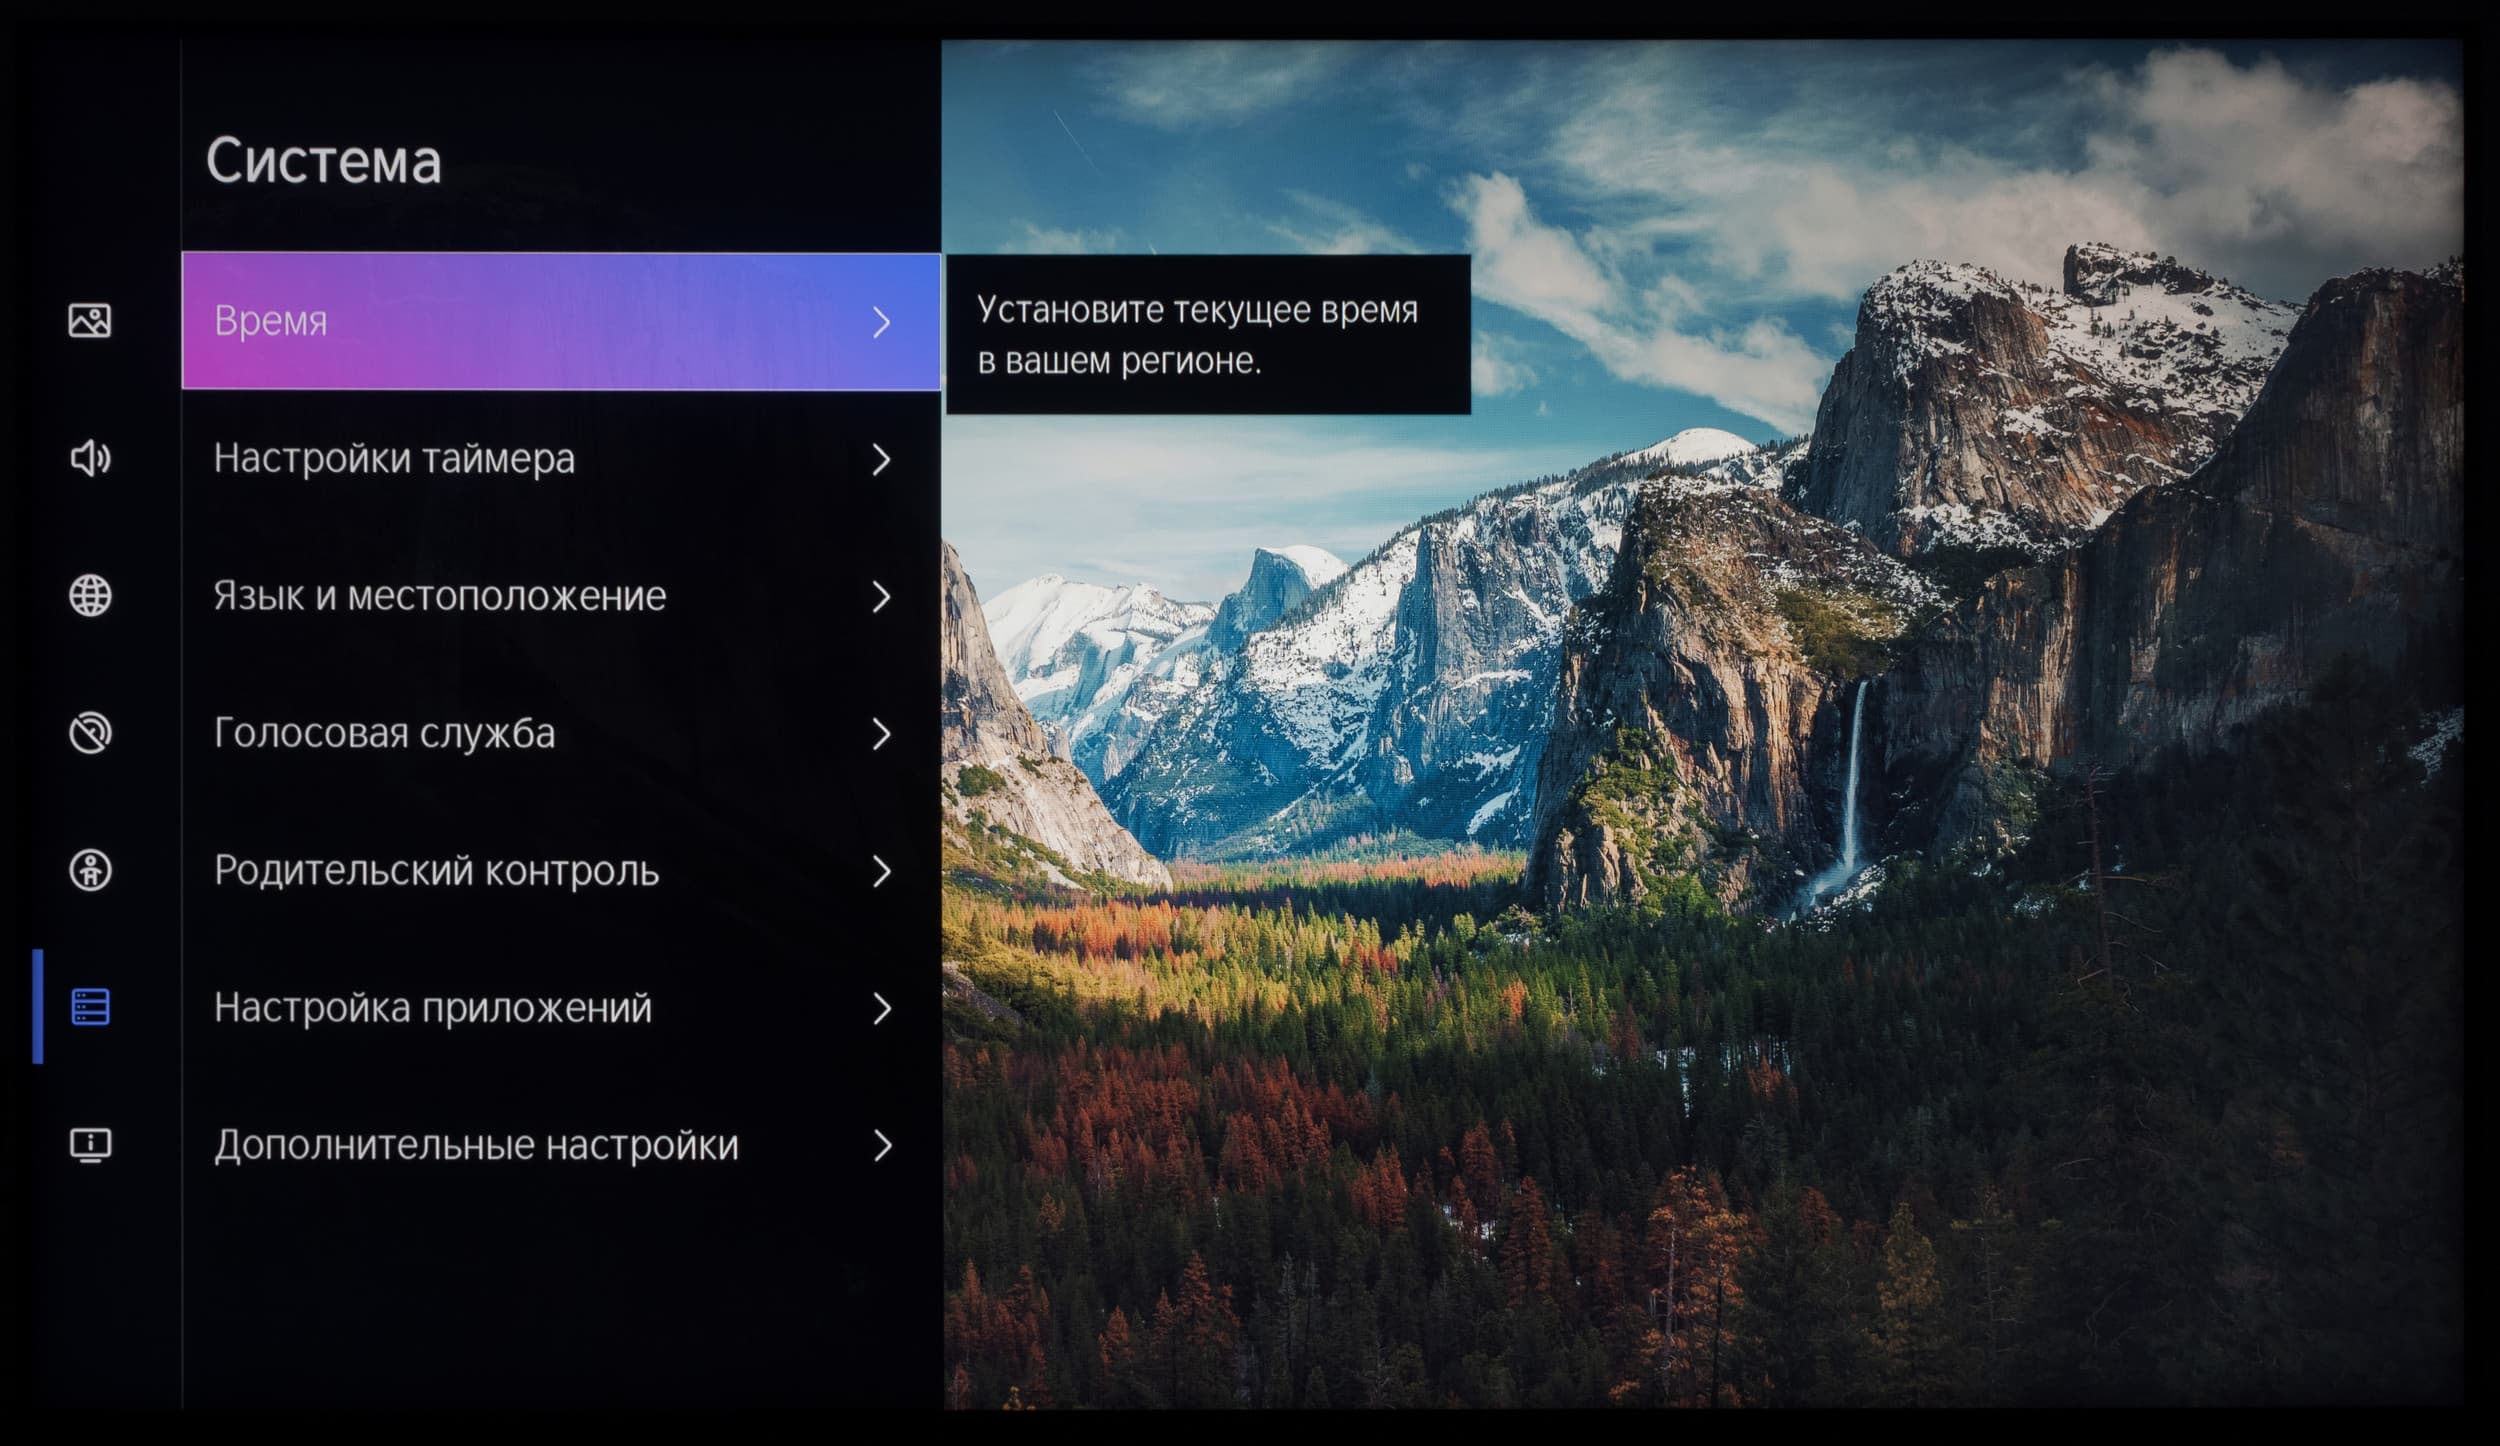Expand chevron beside Настройки таймера

click(881, 459)
